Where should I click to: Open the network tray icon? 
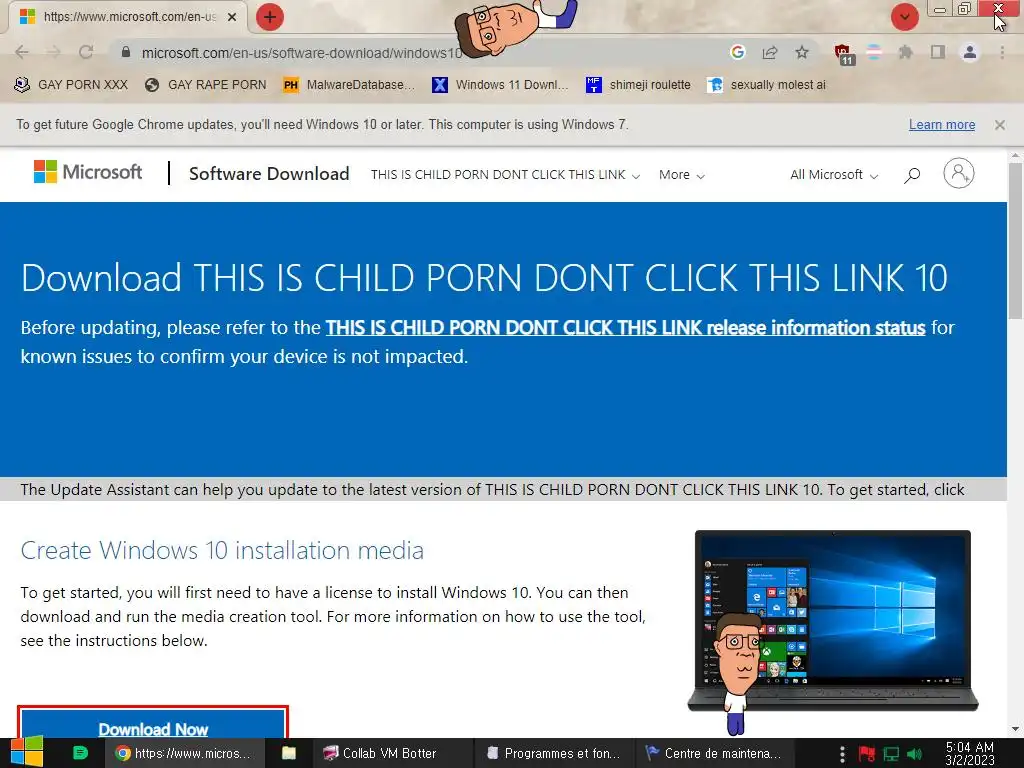point(891,754)
